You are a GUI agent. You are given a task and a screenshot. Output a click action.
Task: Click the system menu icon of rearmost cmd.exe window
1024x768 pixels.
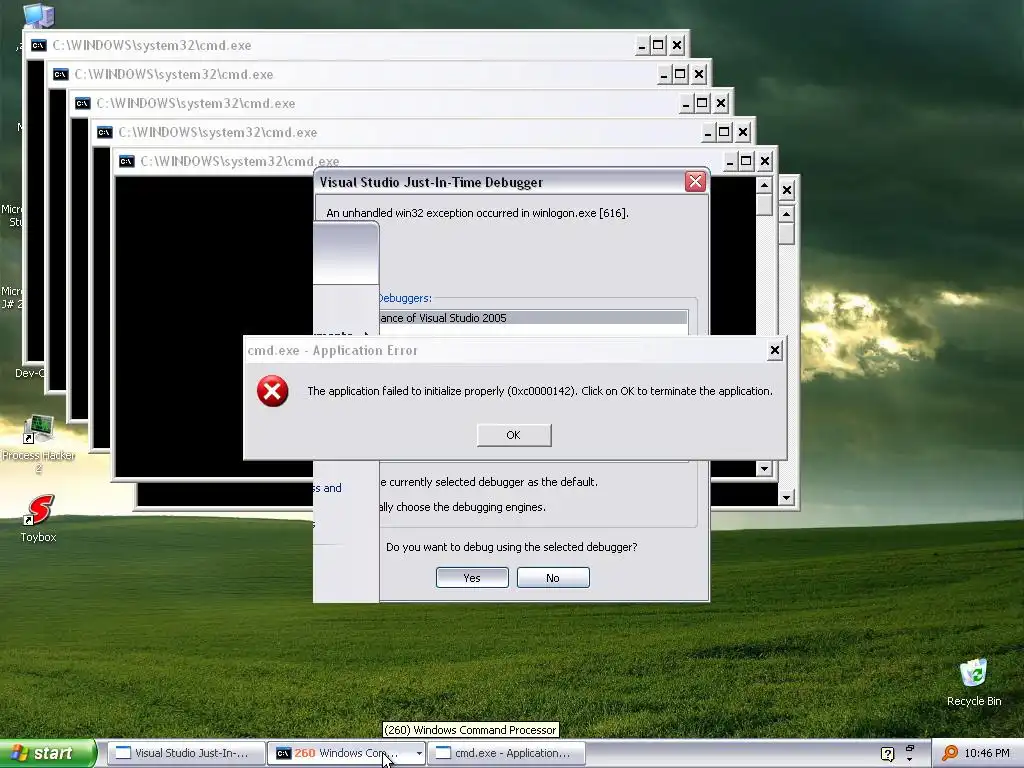click(39, 45)
